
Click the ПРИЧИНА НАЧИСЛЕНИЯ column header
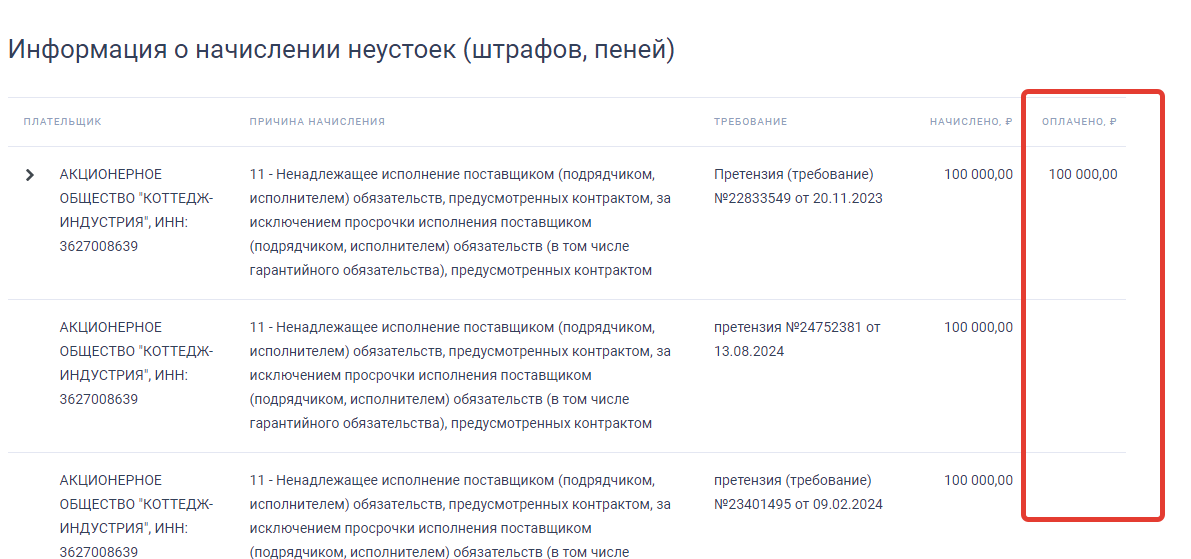pos(317,122)
